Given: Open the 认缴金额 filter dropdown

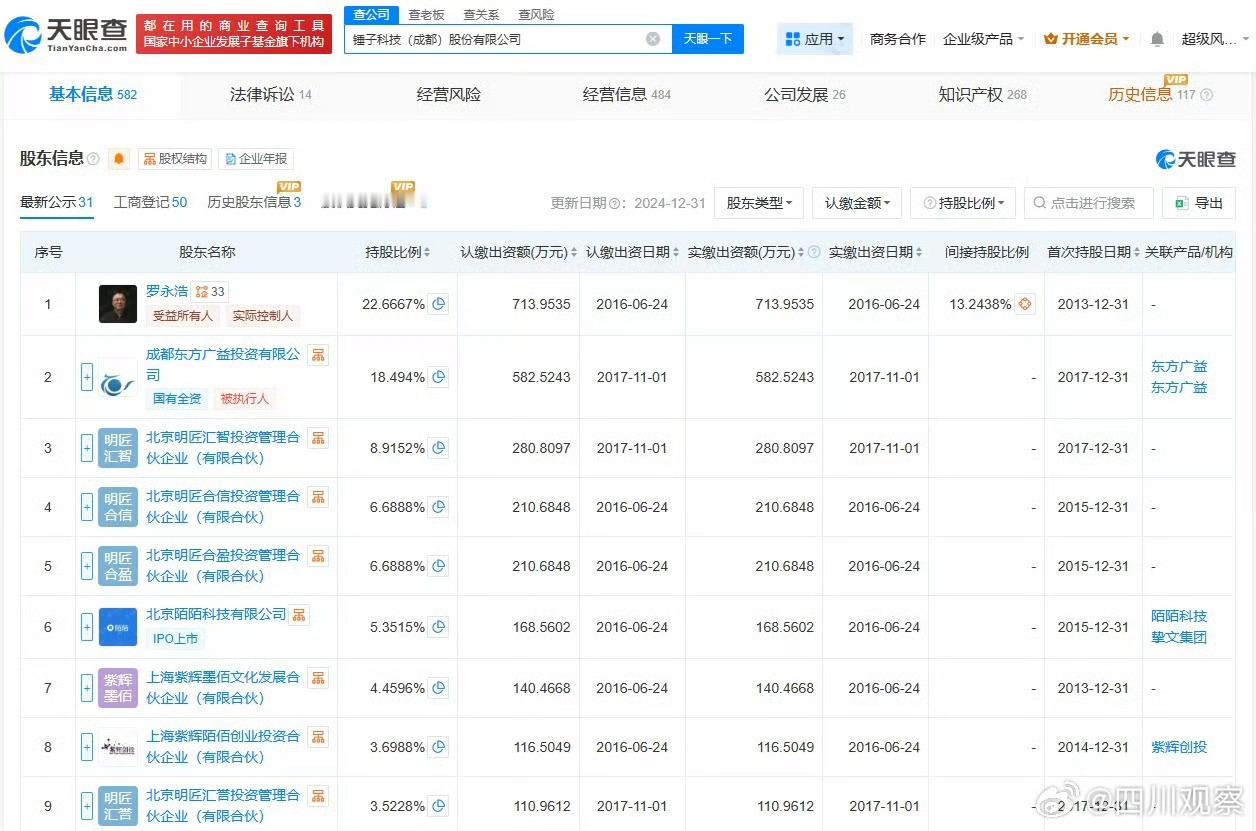Looking at the screenshot, I should point(857,203).
